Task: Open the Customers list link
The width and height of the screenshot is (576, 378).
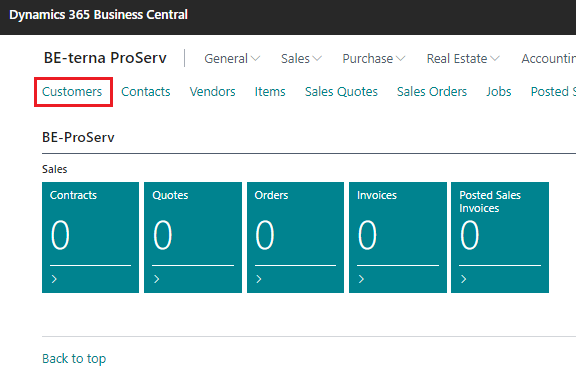Action: pos(72,91)
